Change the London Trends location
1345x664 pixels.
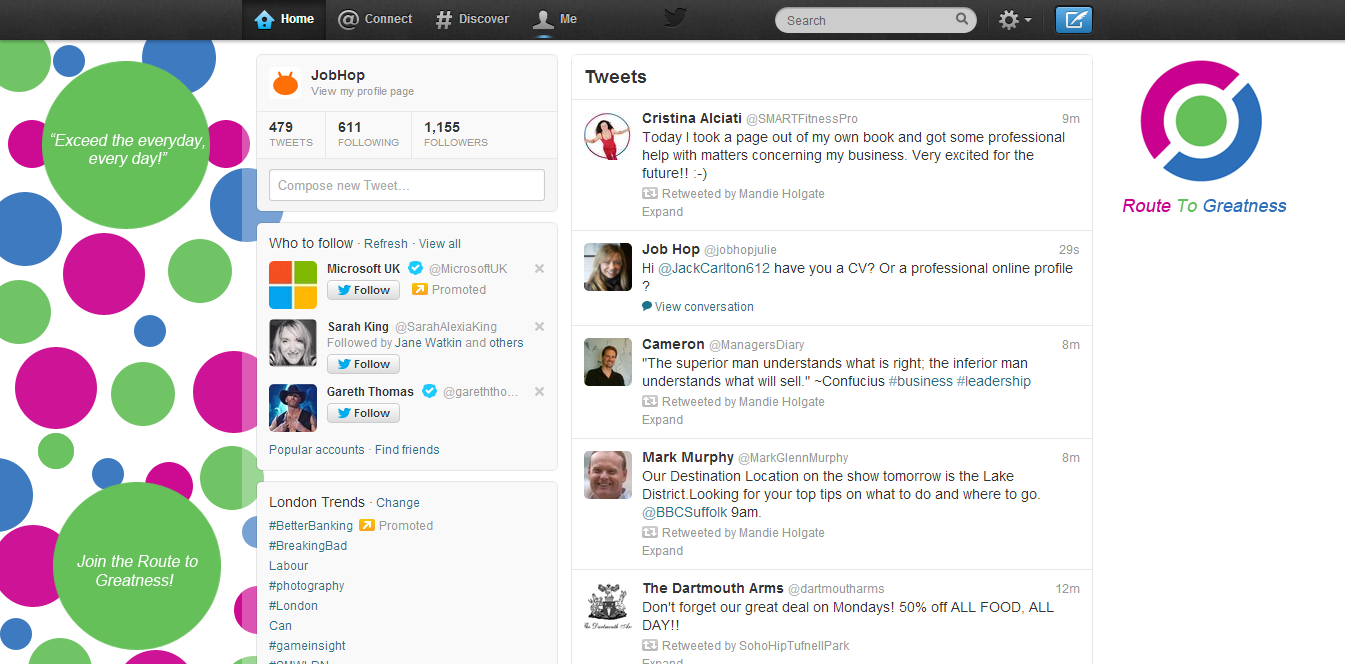click(398, 503)
